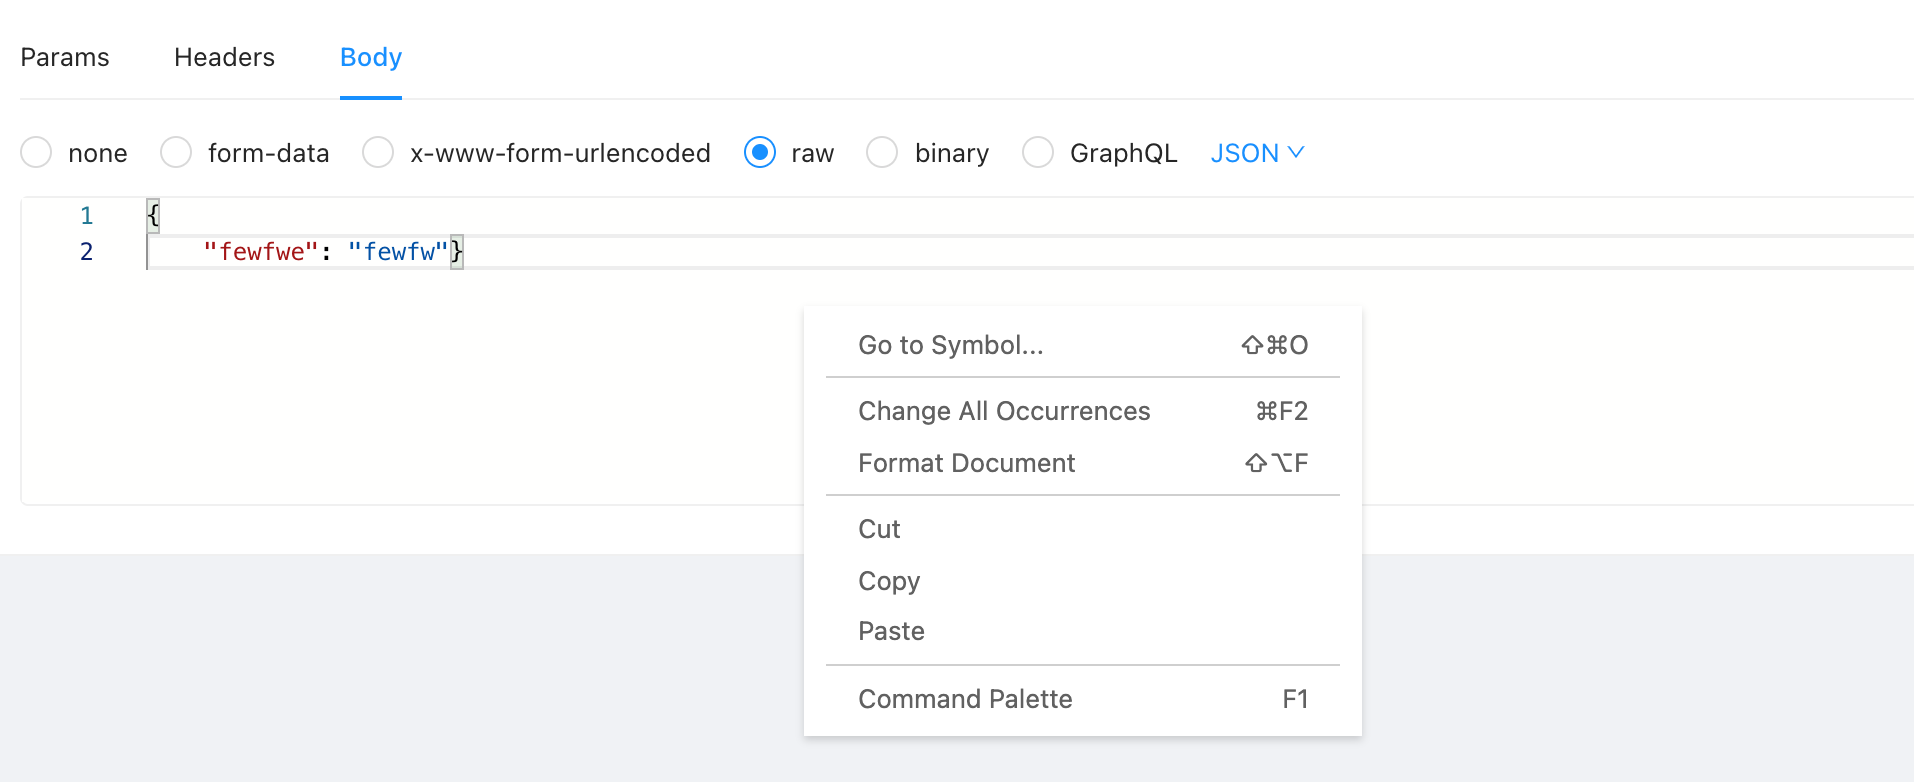Screen dimensions: 1914x782
Task: Click the "fewfwe" key in editor
Action: (x=261, y=252)
